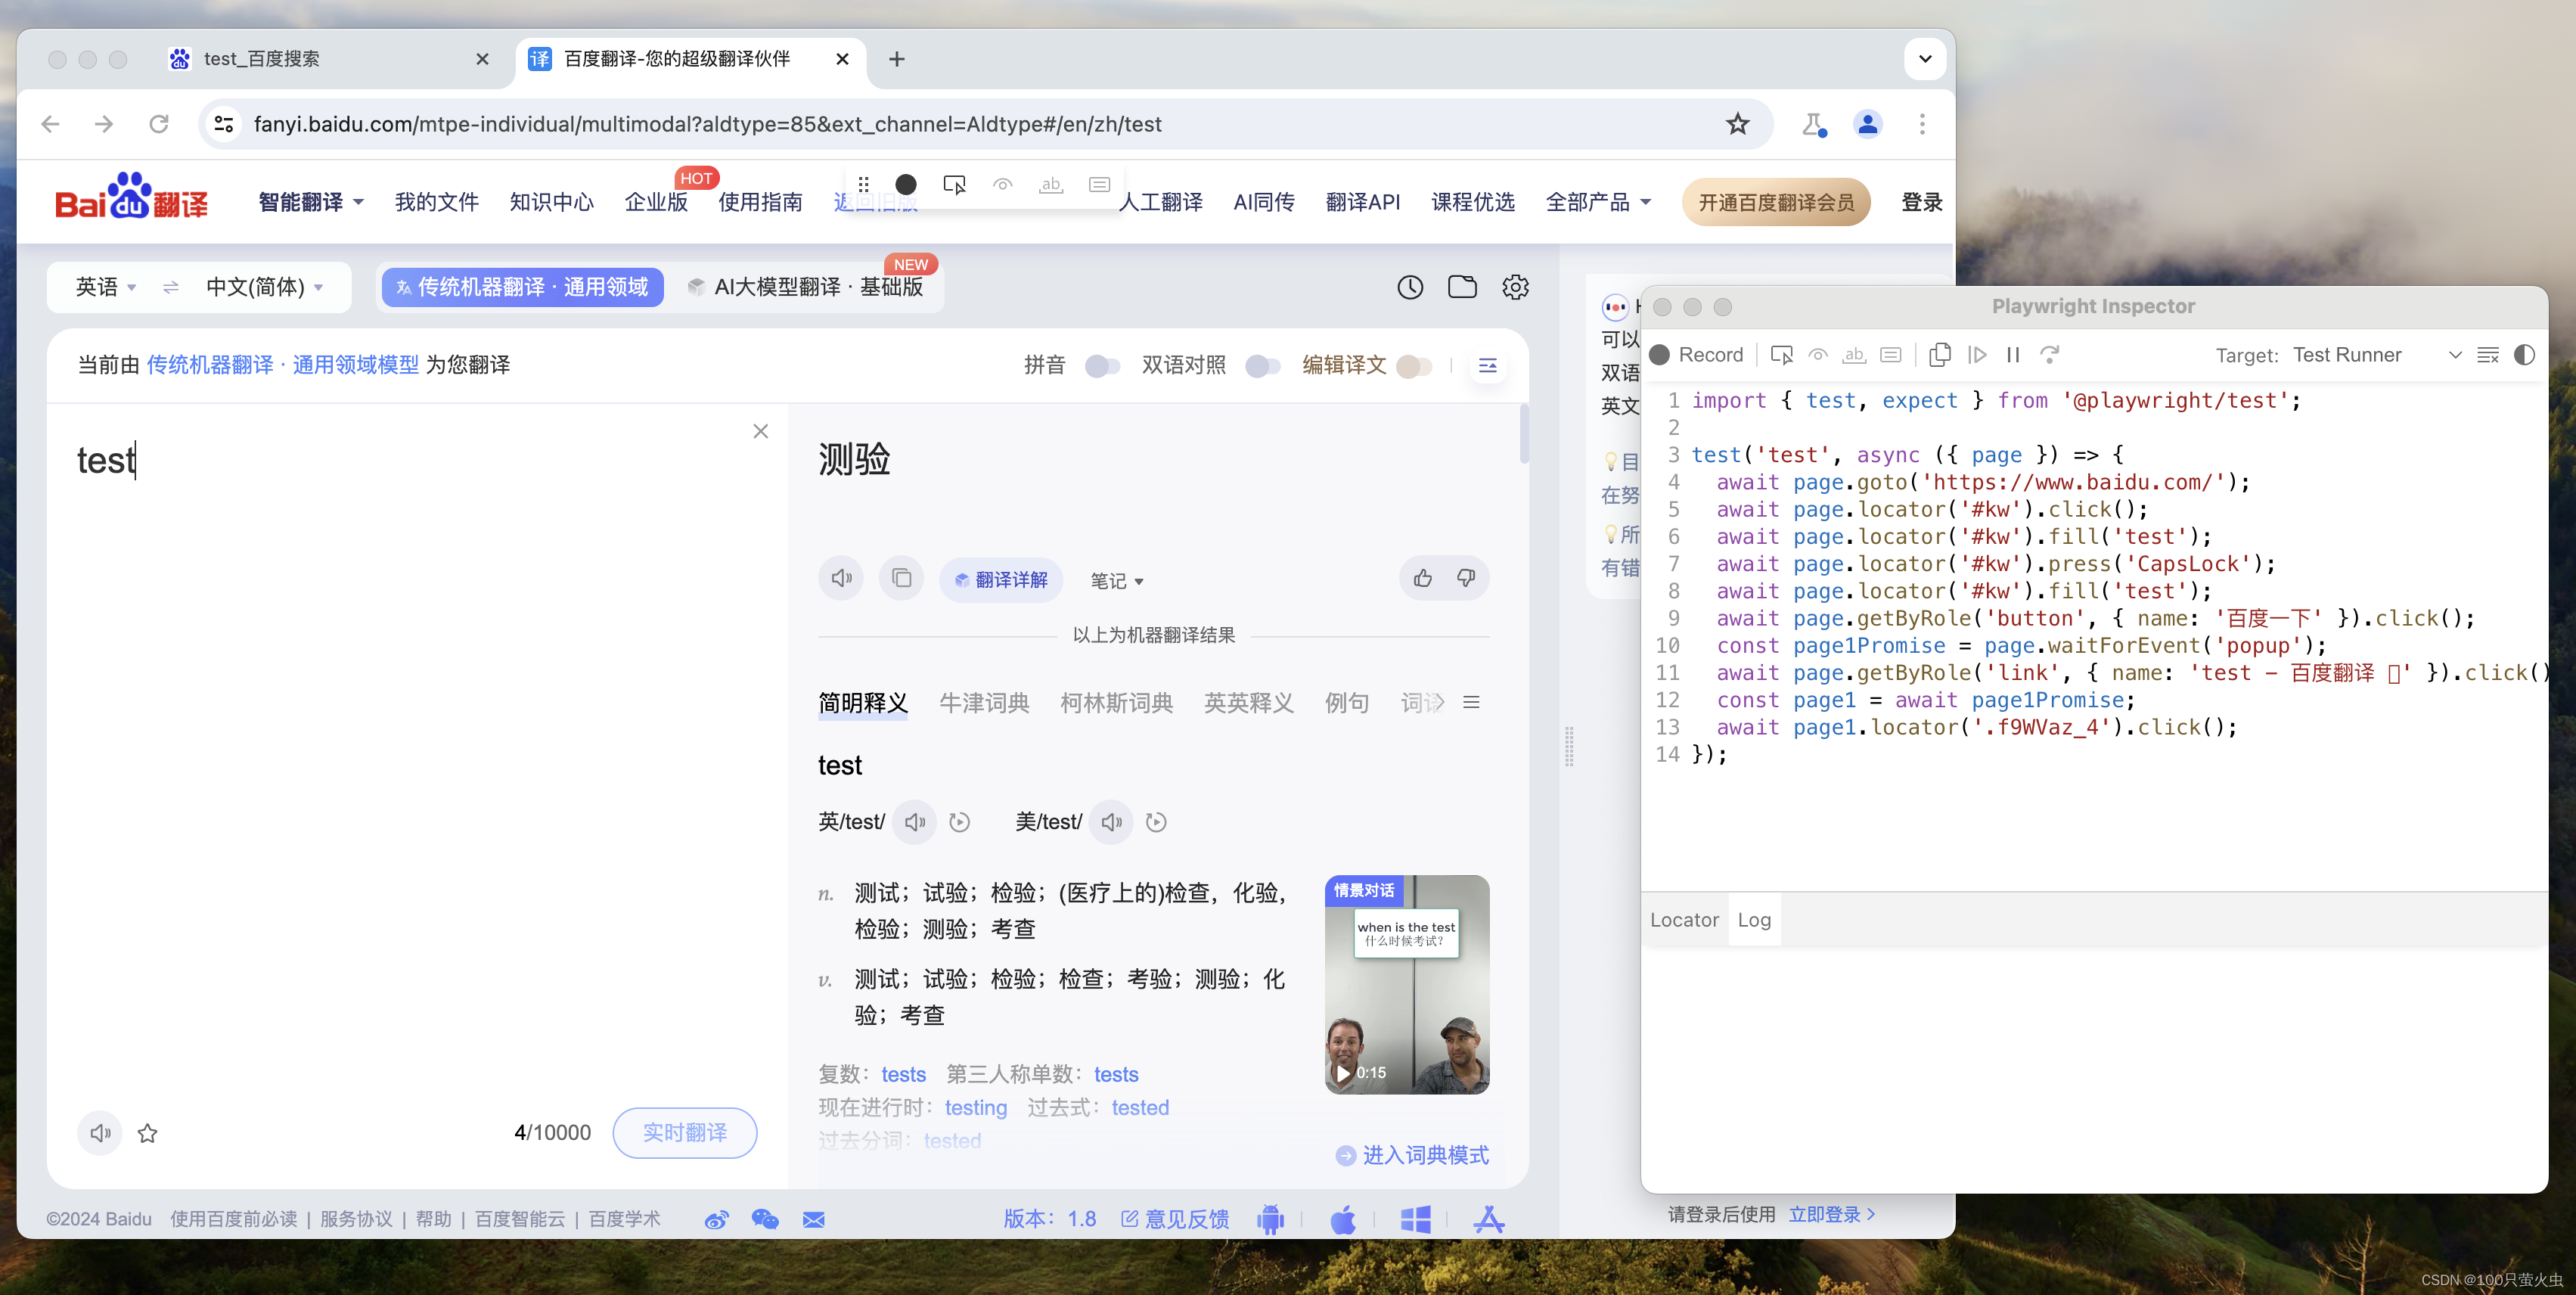Play American pronunciation of test

pos(1111,822)
